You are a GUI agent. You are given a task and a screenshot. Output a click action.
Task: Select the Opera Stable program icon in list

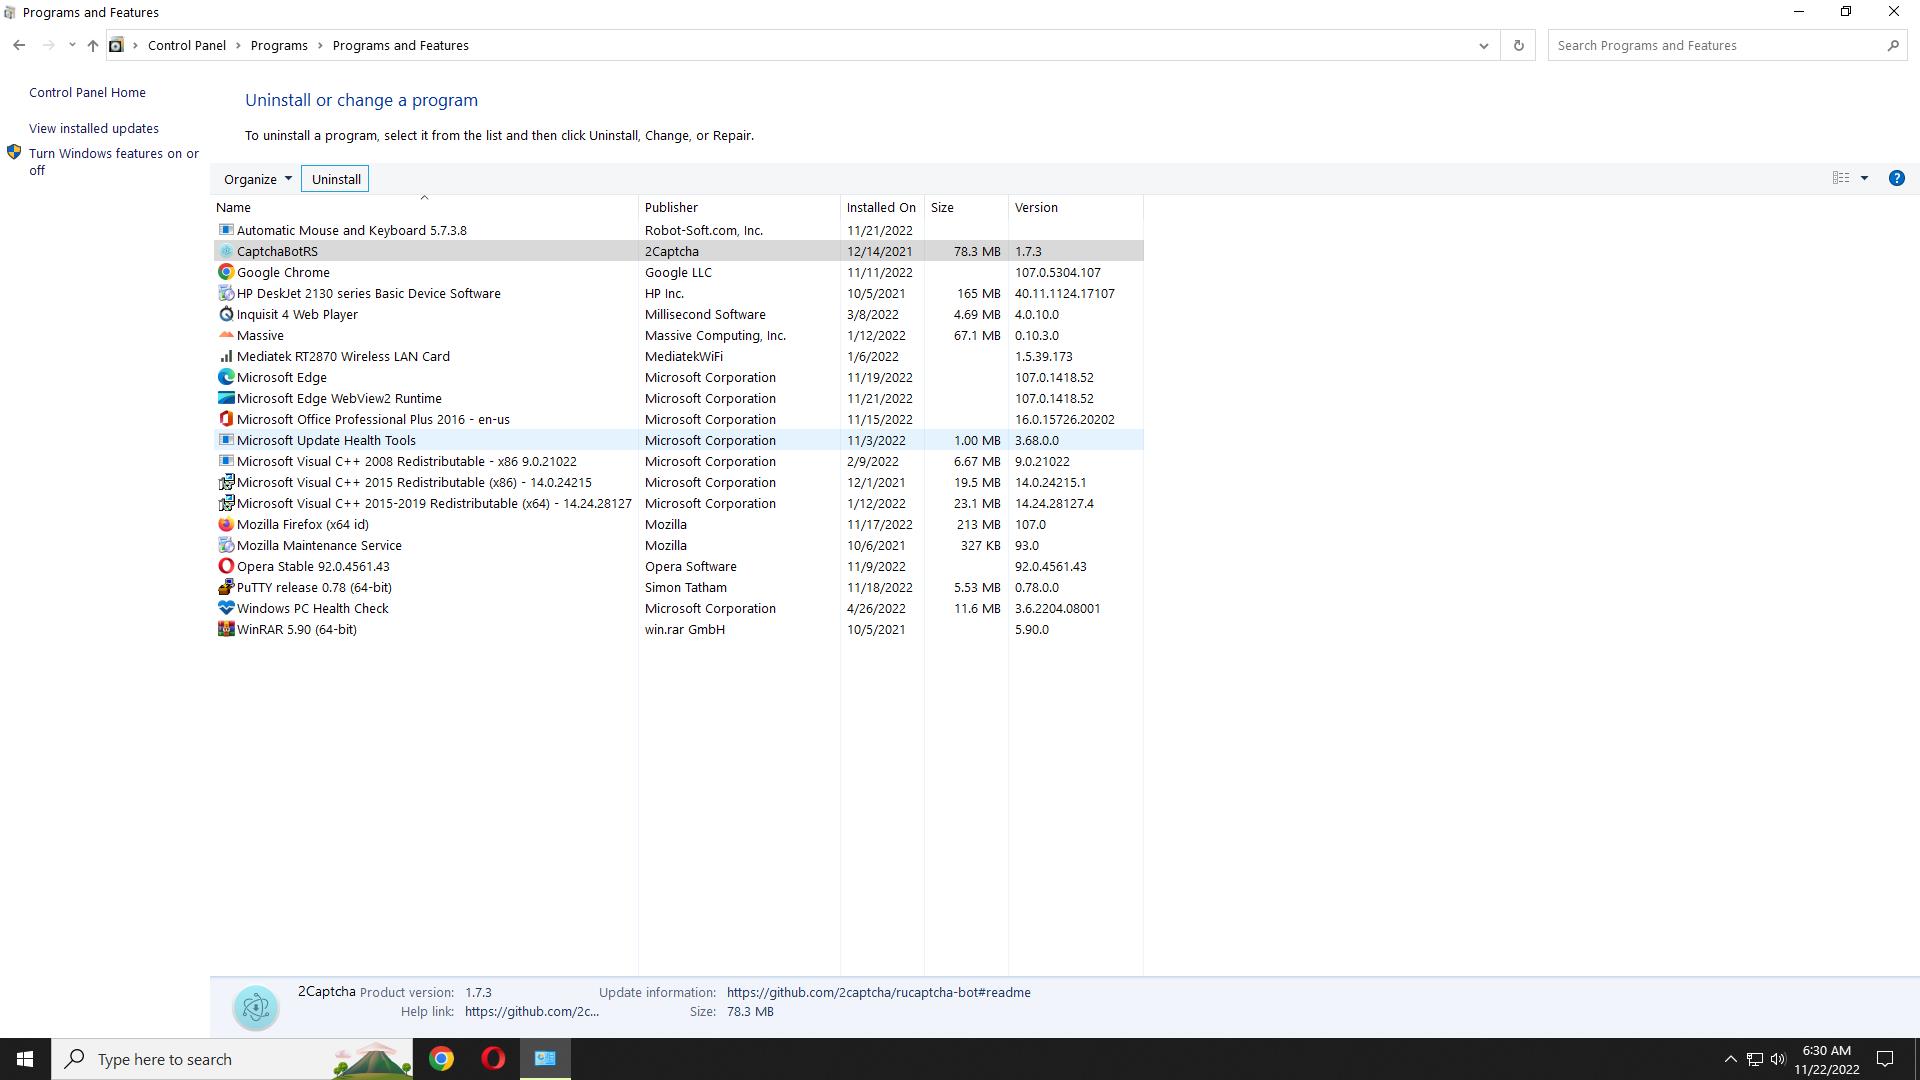pos(226,566)
